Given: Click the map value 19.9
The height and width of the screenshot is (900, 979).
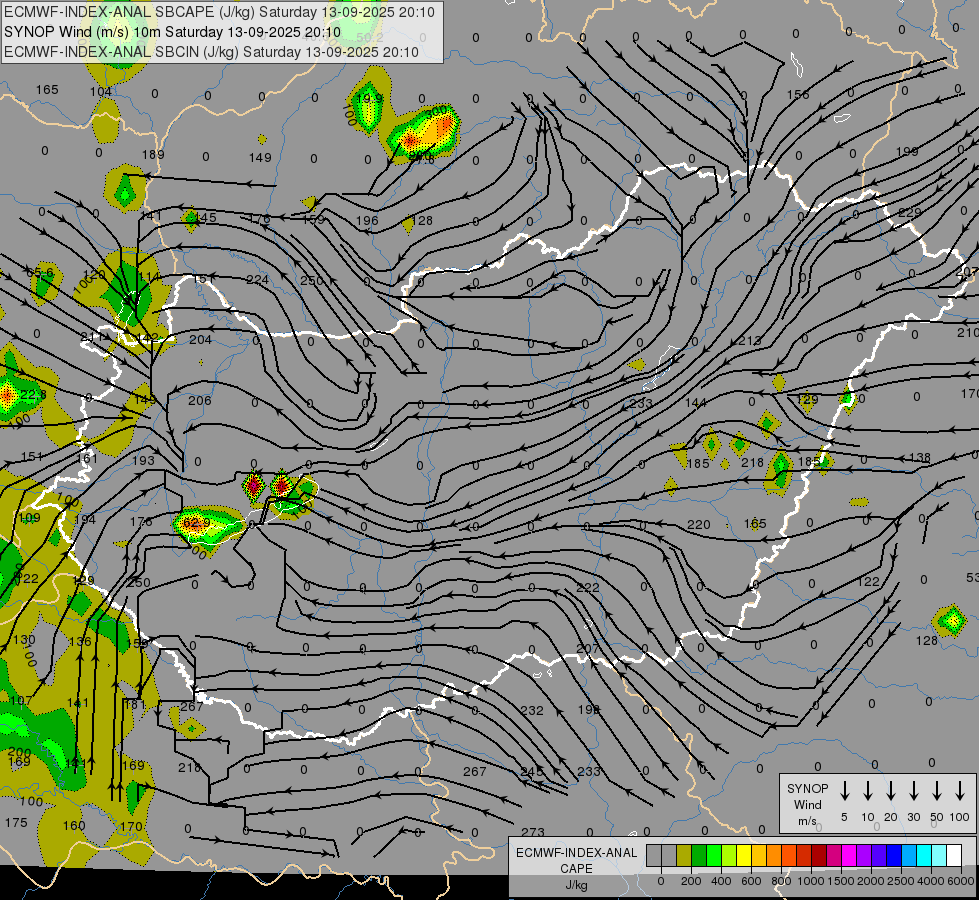Looking at the screenshot, I should (x=370, y=98).
